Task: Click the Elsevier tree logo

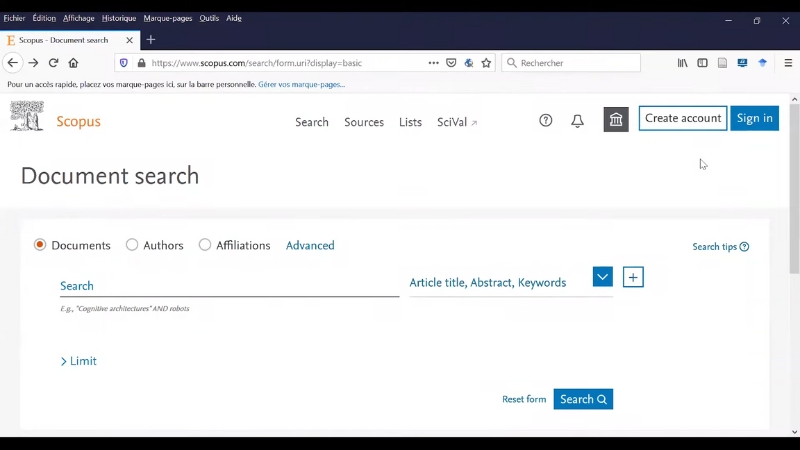Action: (27, 116)
